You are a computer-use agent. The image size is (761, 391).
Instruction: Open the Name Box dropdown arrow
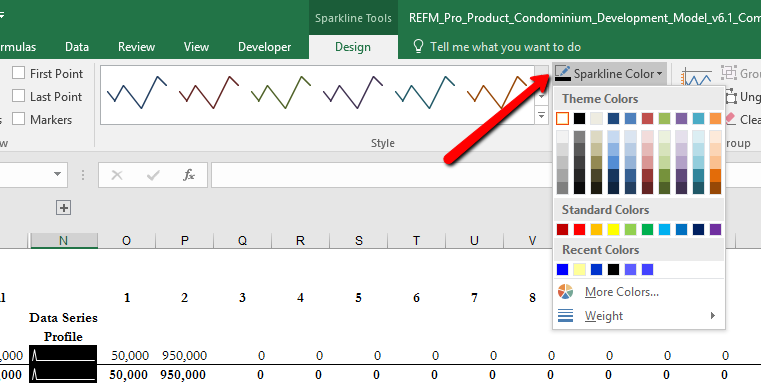57,174
